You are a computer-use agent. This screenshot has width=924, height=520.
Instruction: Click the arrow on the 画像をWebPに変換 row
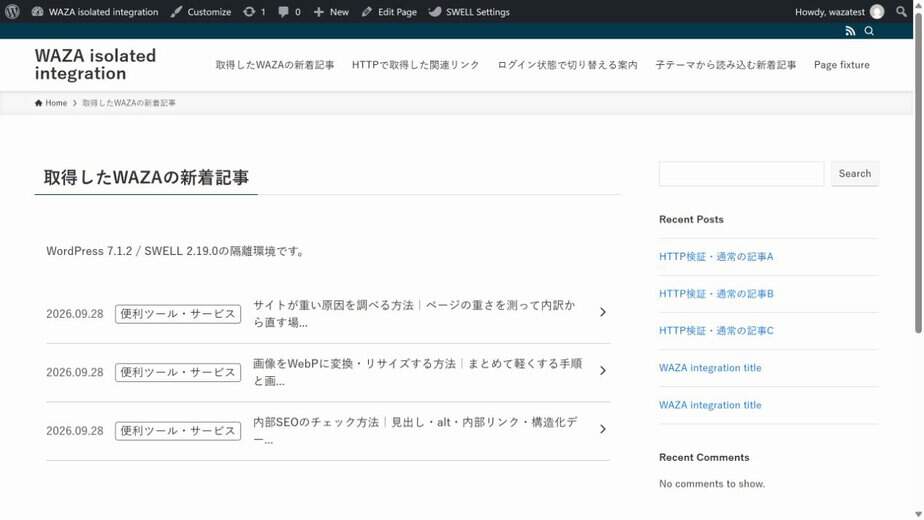[x=603, y=370]
